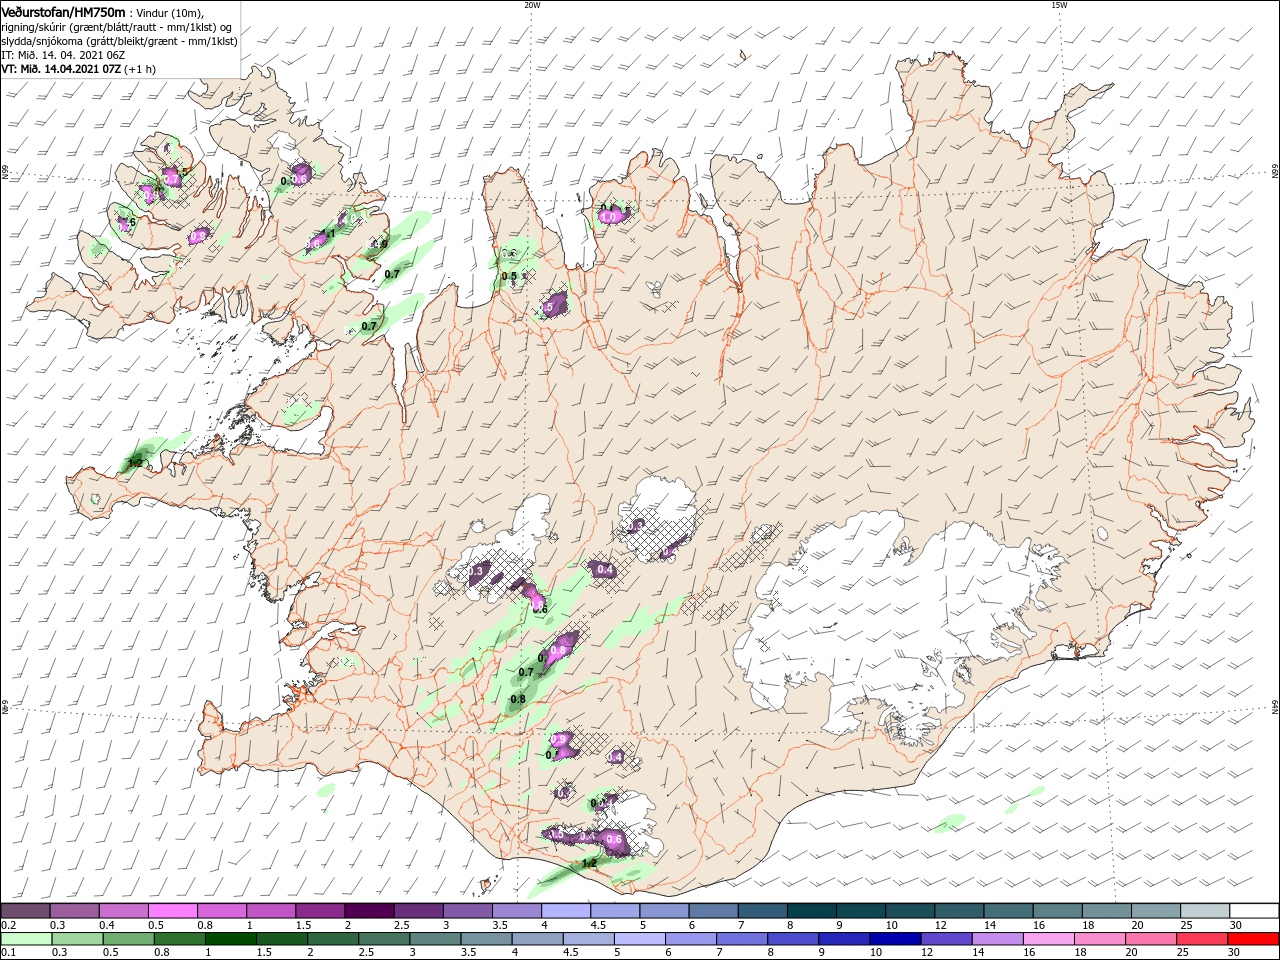
Task: Click the 0.8 rain value label on the map
Action: [x=518, y=699]
